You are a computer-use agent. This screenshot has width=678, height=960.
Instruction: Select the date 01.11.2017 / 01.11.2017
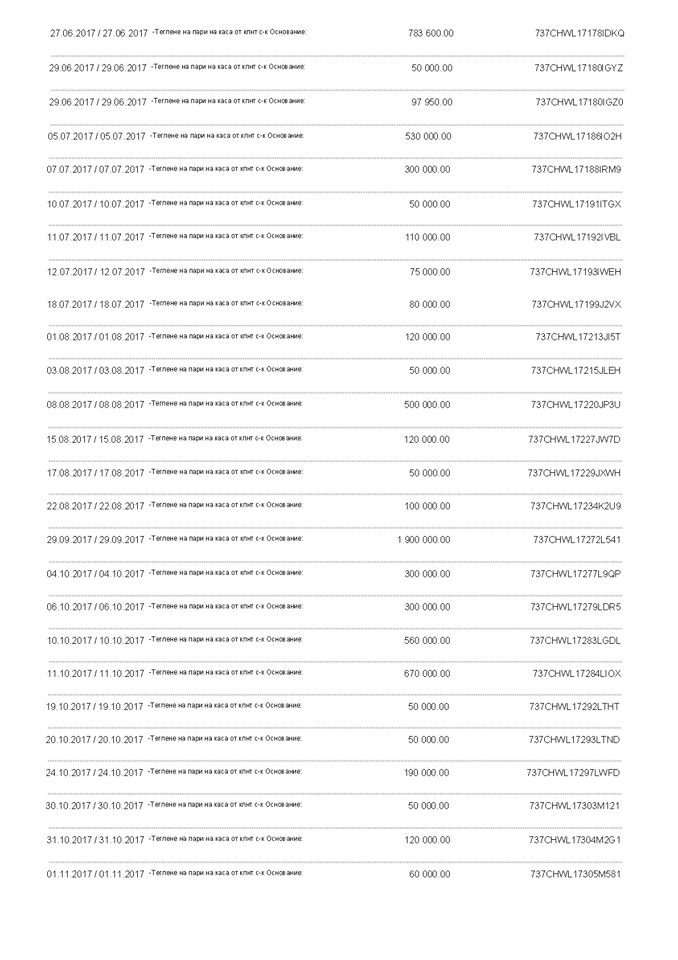96,875
